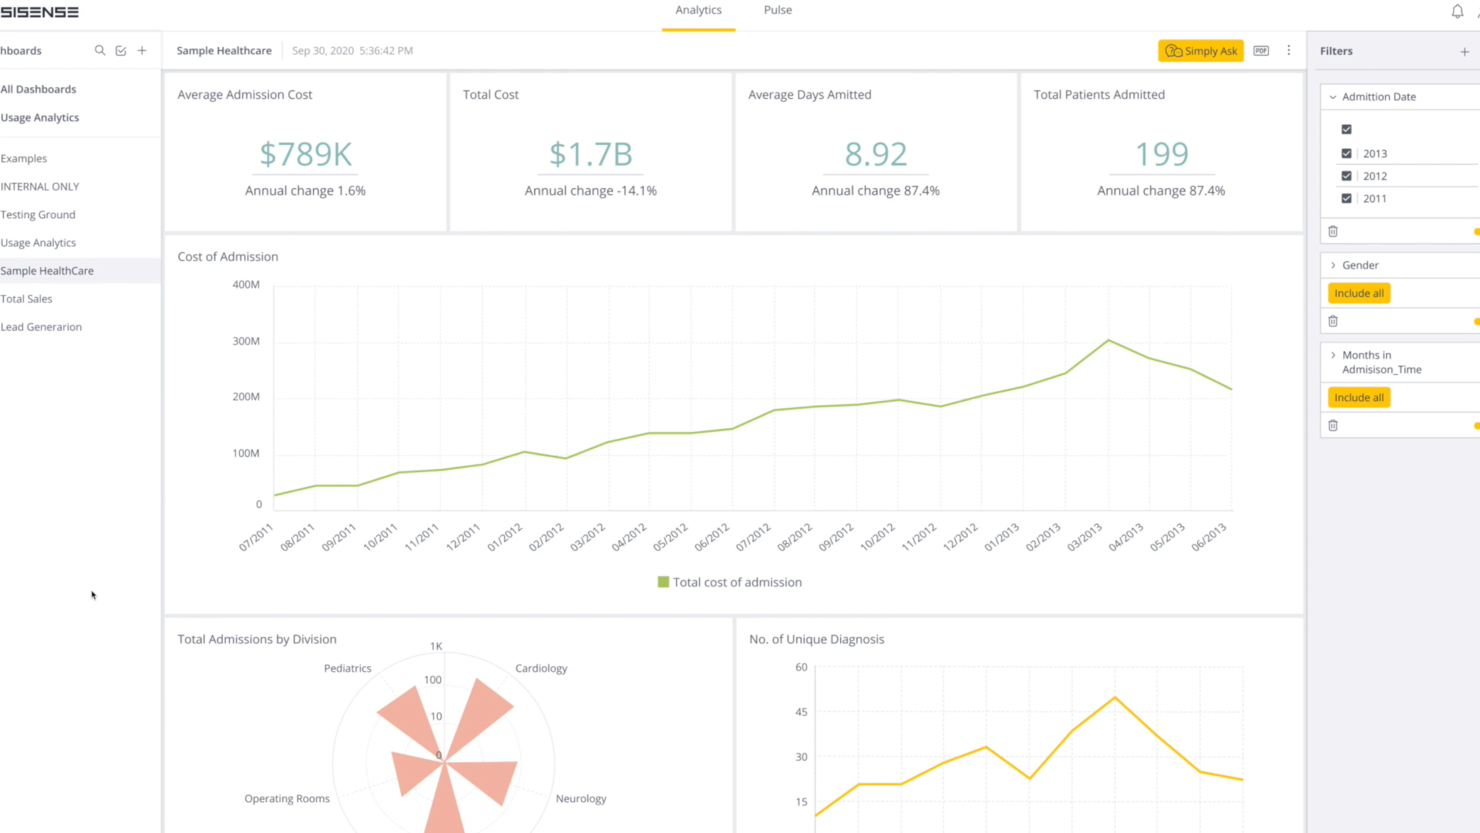Click the Cardiology label on the polar chart

click(x=541, y=668)
